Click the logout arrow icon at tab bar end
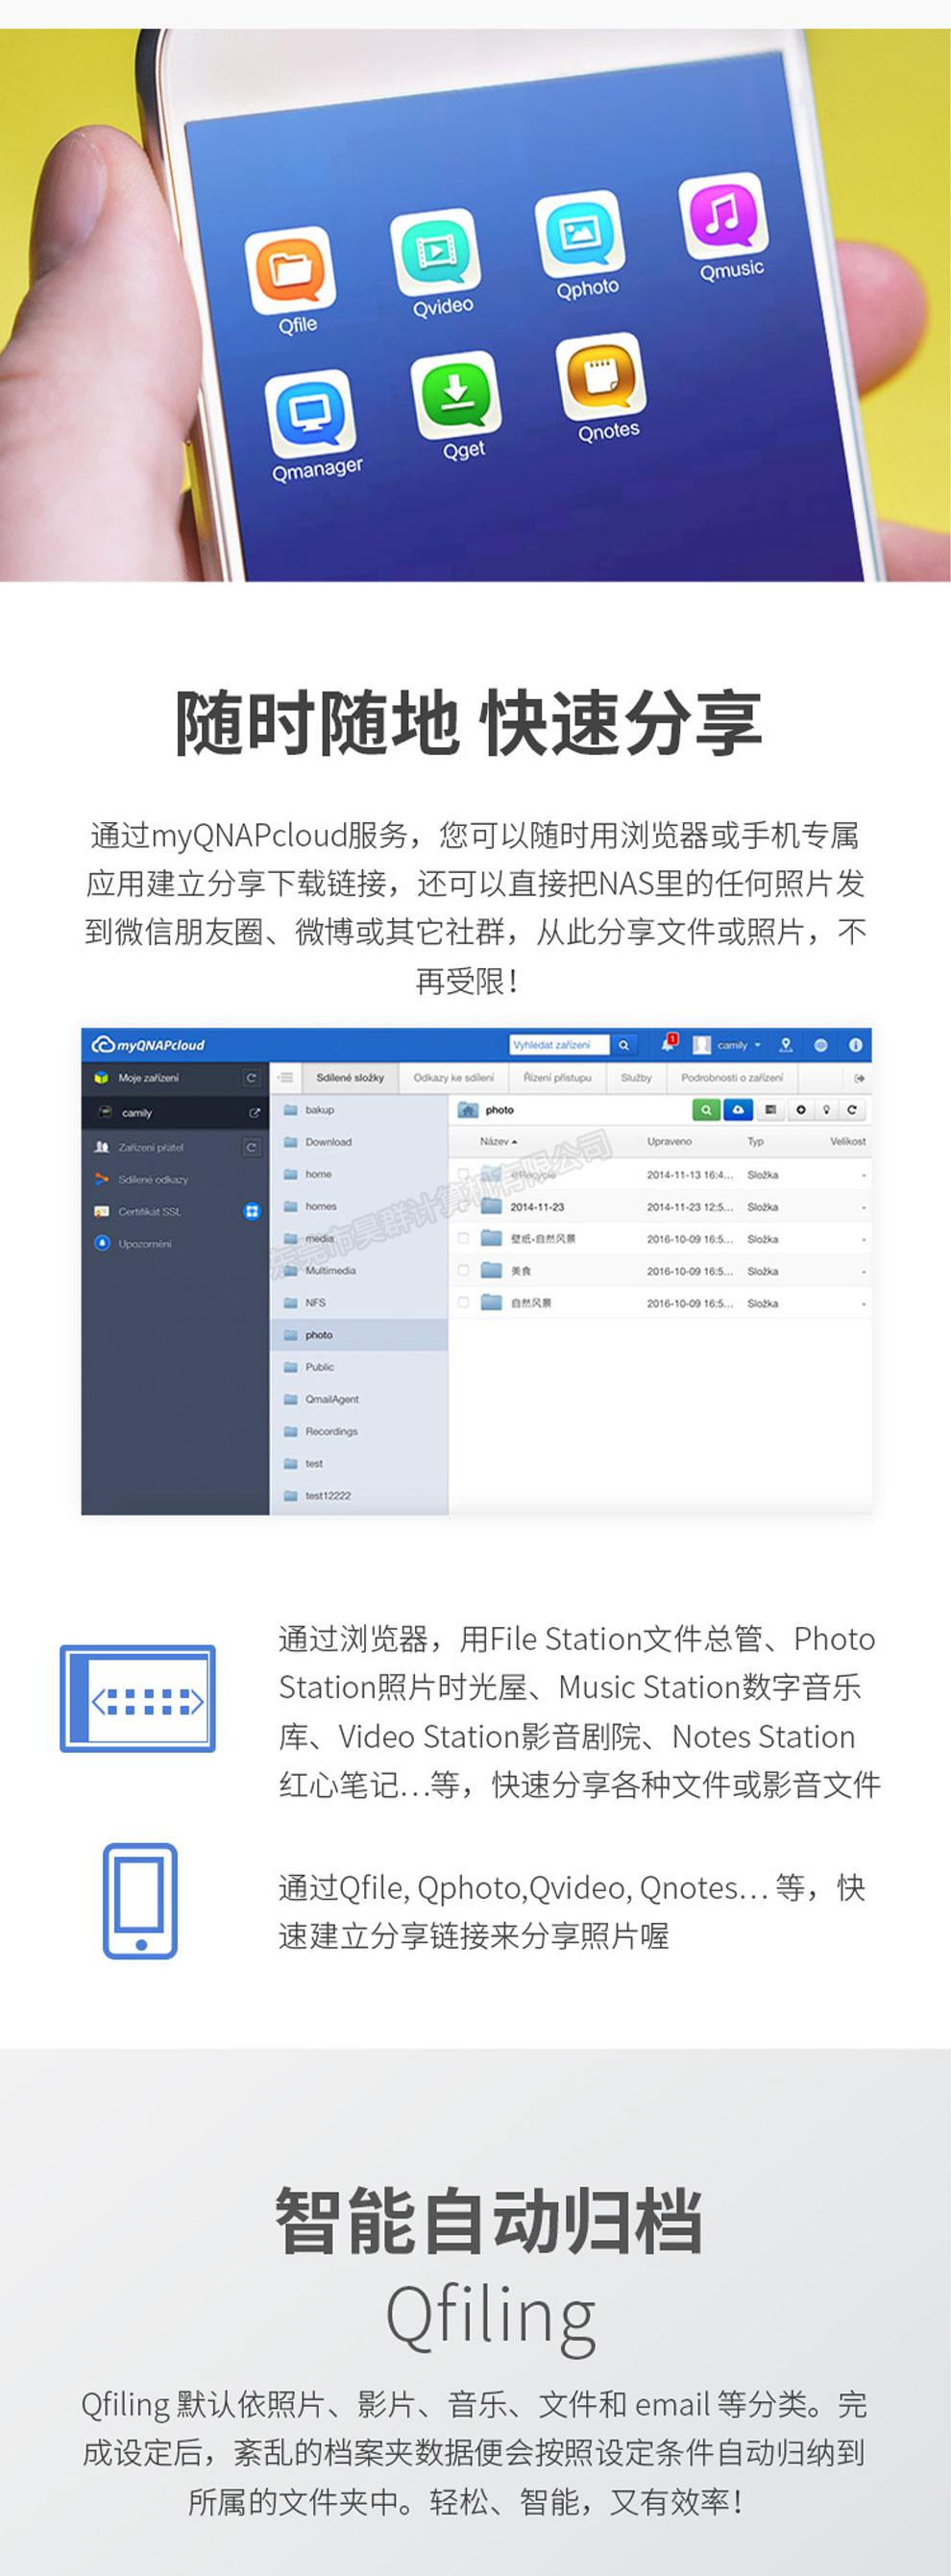This screenshot has width=951, height=2576. pos(859,1078)
